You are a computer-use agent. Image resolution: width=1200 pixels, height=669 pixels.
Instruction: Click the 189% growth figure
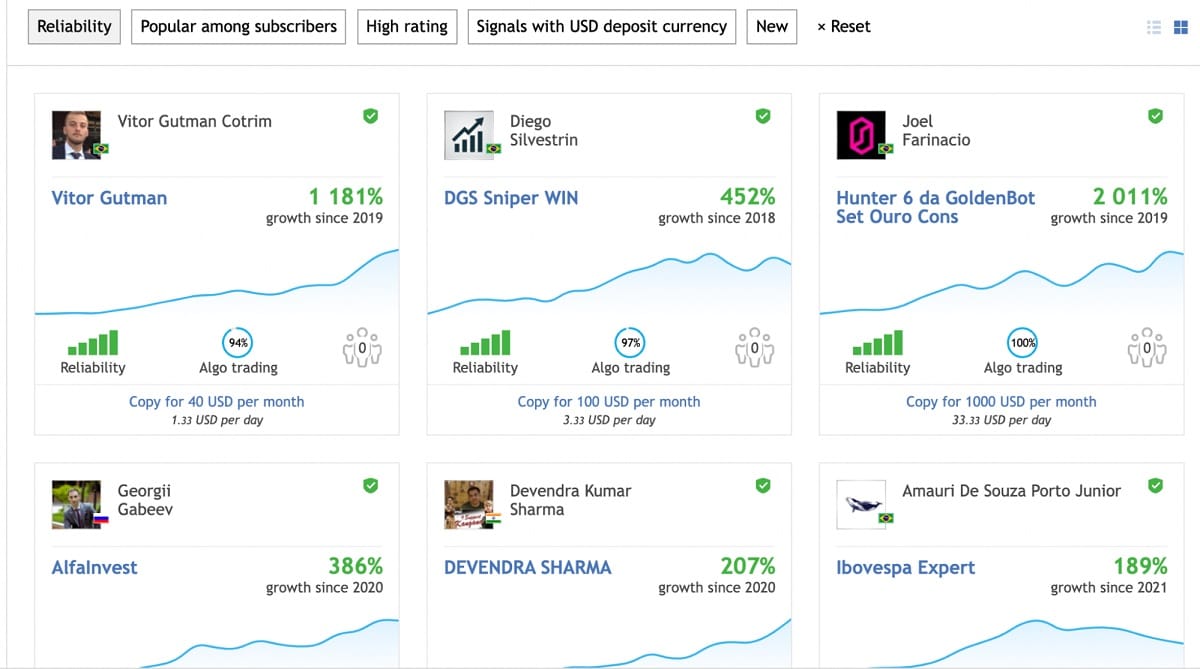pos(1140,566)
